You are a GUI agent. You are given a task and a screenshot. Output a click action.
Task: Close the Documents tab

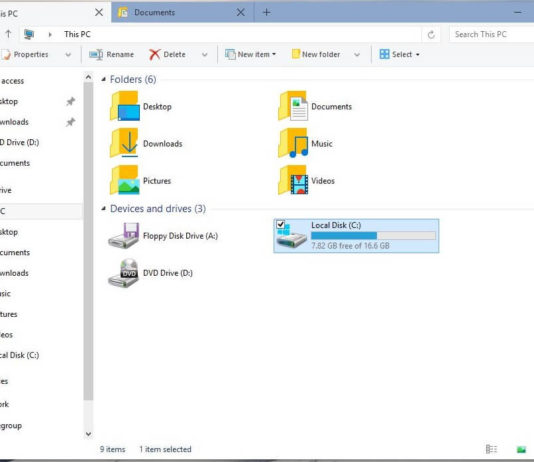[x=240, y=13]
